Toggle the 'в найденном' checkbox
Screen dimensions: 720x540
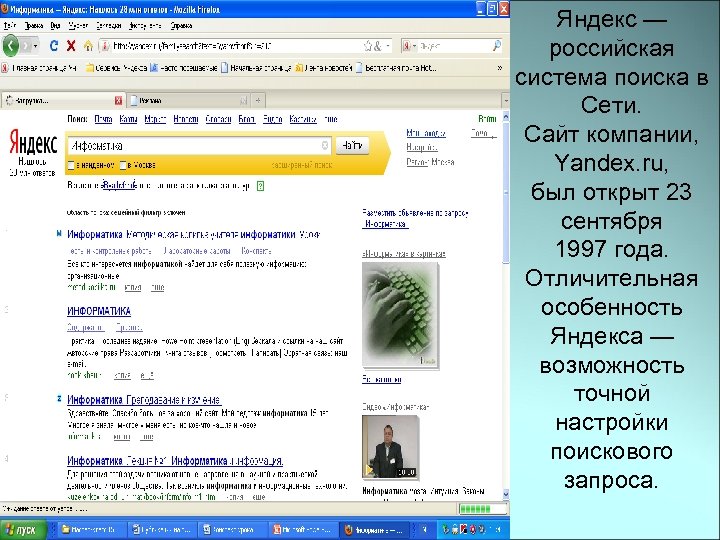(x=71, y=165)
